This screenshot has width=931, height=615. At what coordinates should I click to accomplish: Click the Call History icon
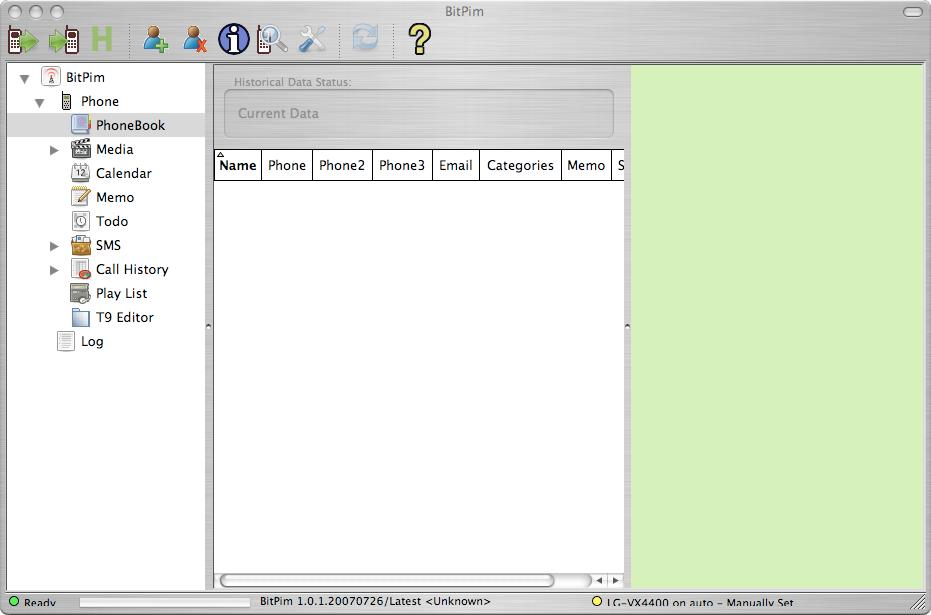81,269
